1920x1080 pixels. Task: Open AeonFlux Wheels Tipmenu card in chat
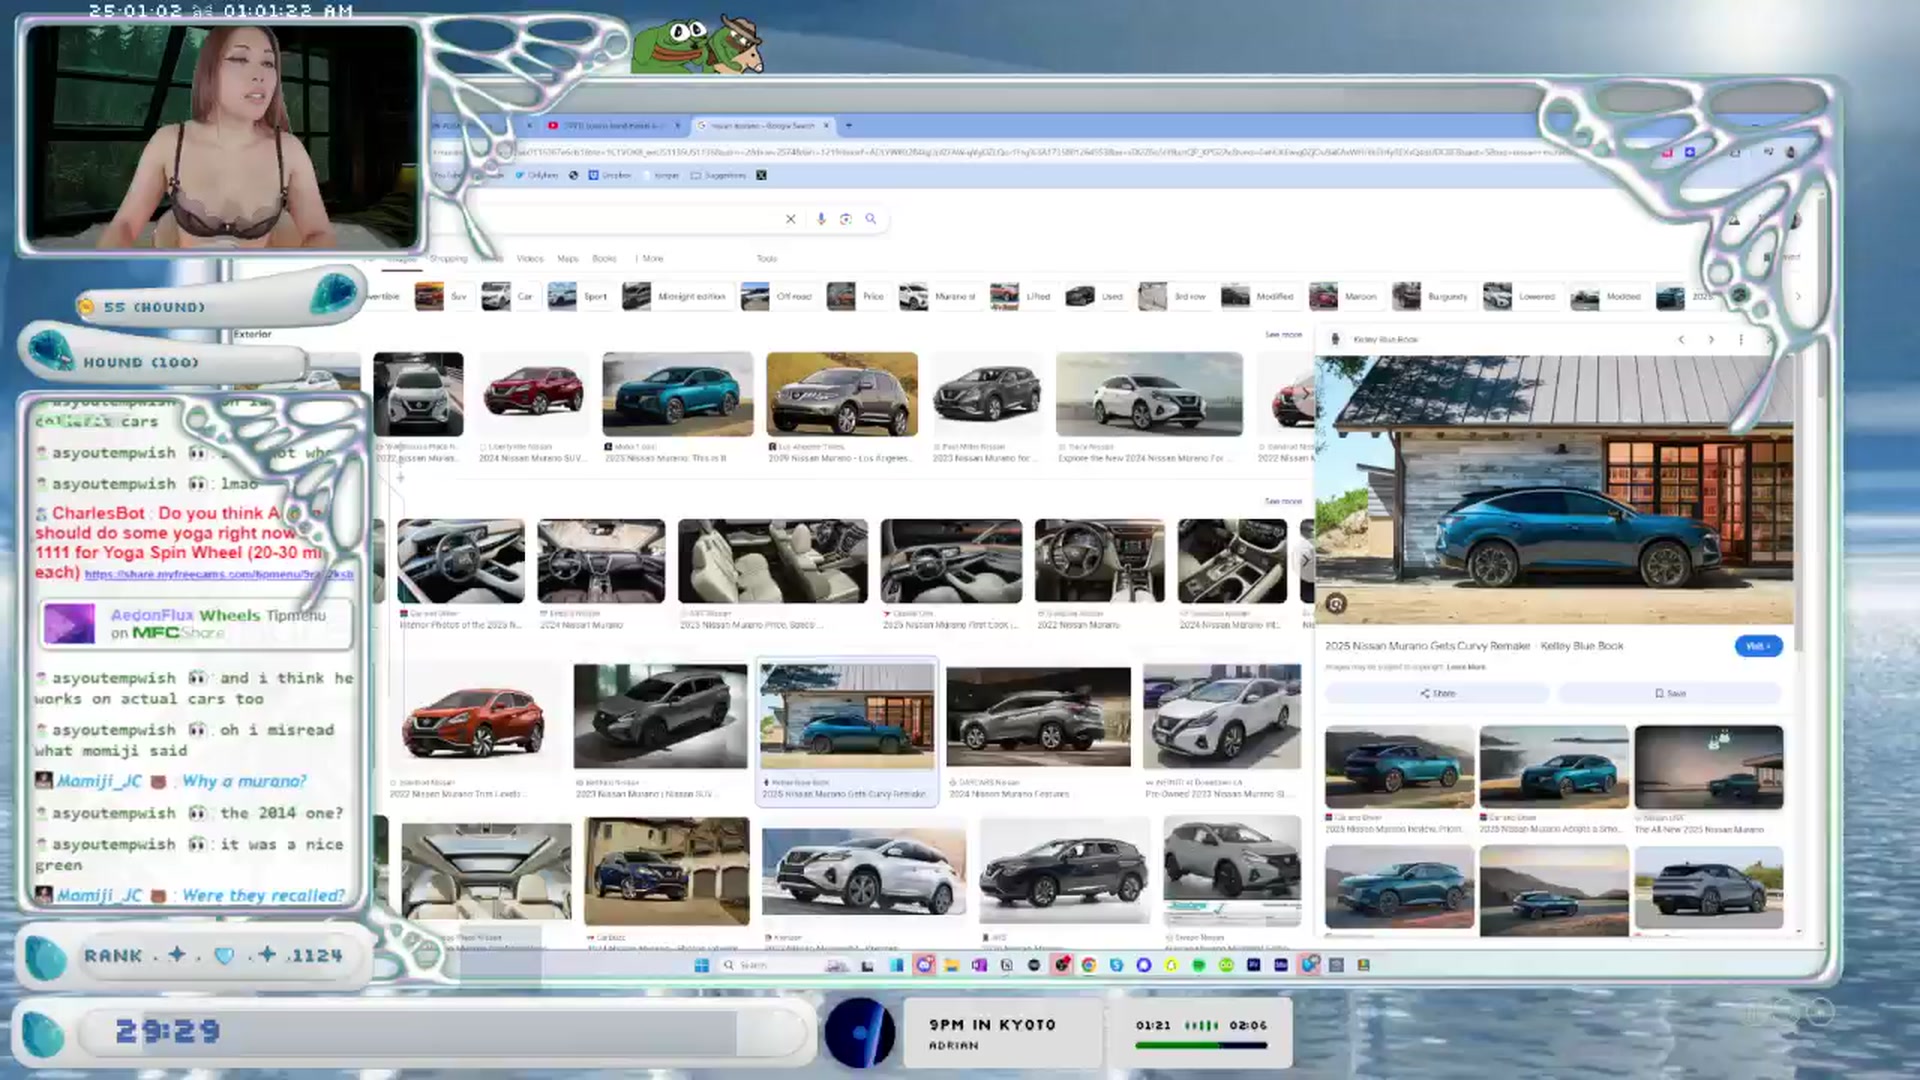click(x=196, y=623)
